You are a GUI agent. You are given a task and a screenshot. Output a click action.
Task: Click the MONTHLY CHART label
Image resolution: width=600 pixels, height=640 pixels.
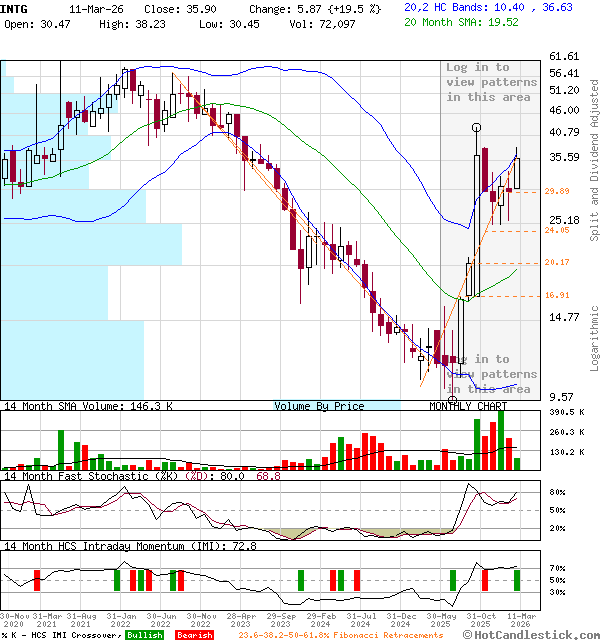[x=468, y=406]
